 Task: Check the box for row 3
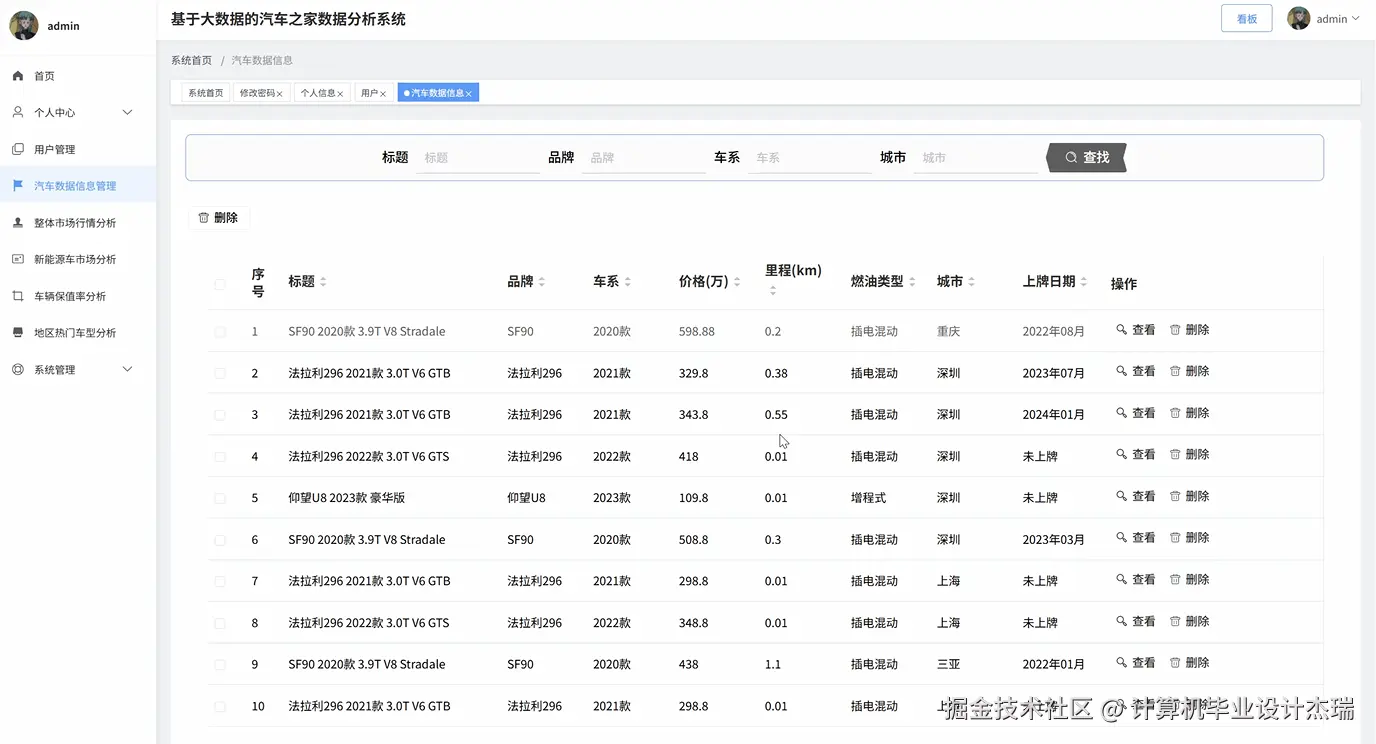(x=220, y=415)
